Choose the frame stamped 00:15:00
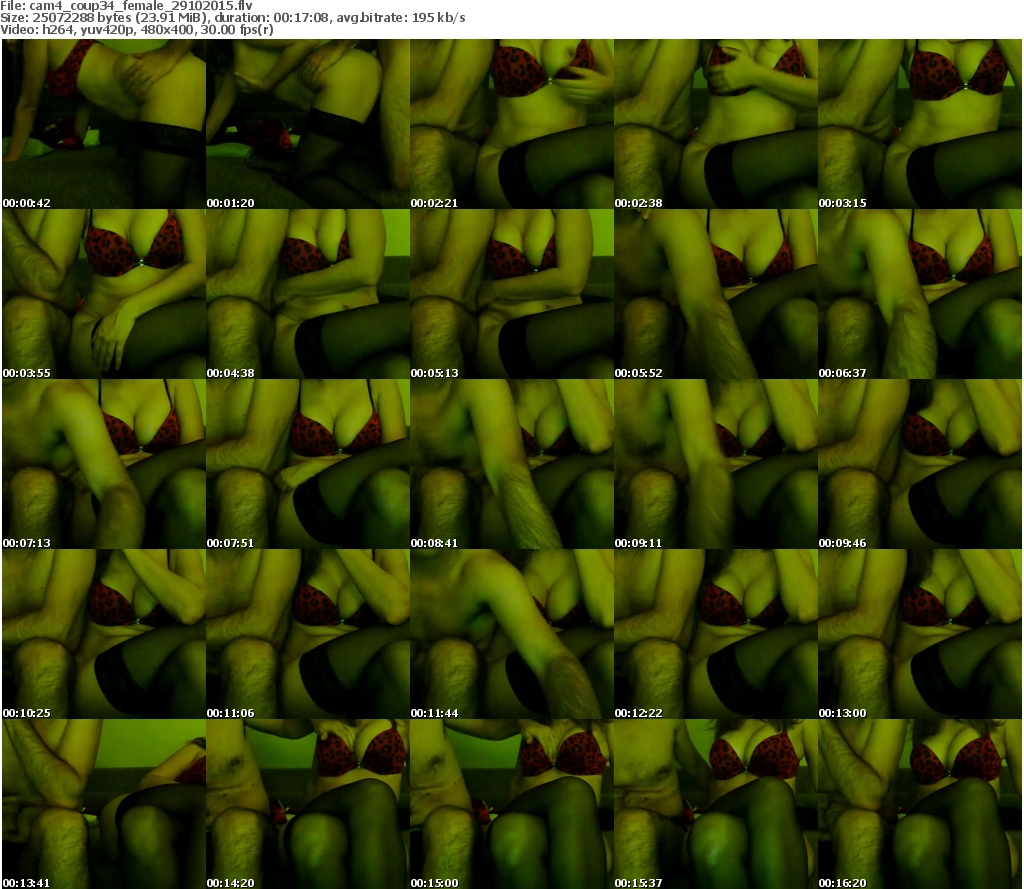1024x889 pixels. [512, 804]
